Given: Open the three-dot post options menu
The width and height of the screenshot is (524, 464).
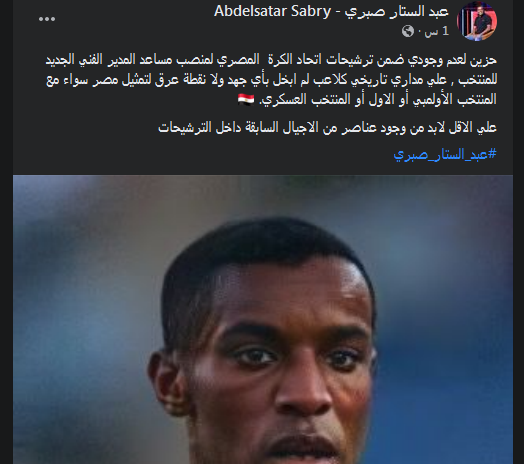Looking at the screenshot, I should 47,19.
